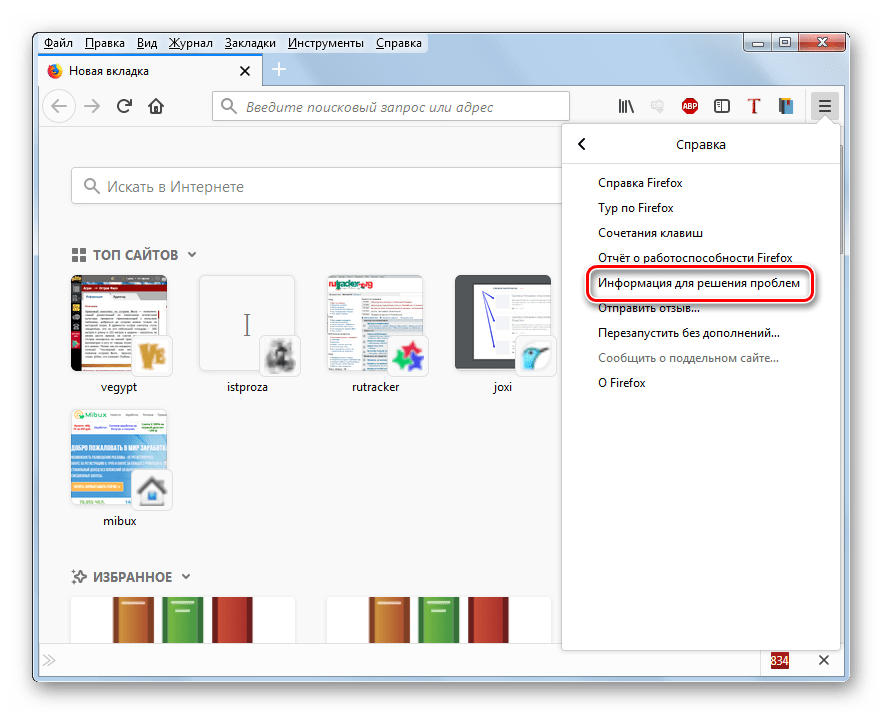883x715 pixels.
Task: Open second ИЗБРАННОЕ card with books
Action: click(x=439, y=619)
